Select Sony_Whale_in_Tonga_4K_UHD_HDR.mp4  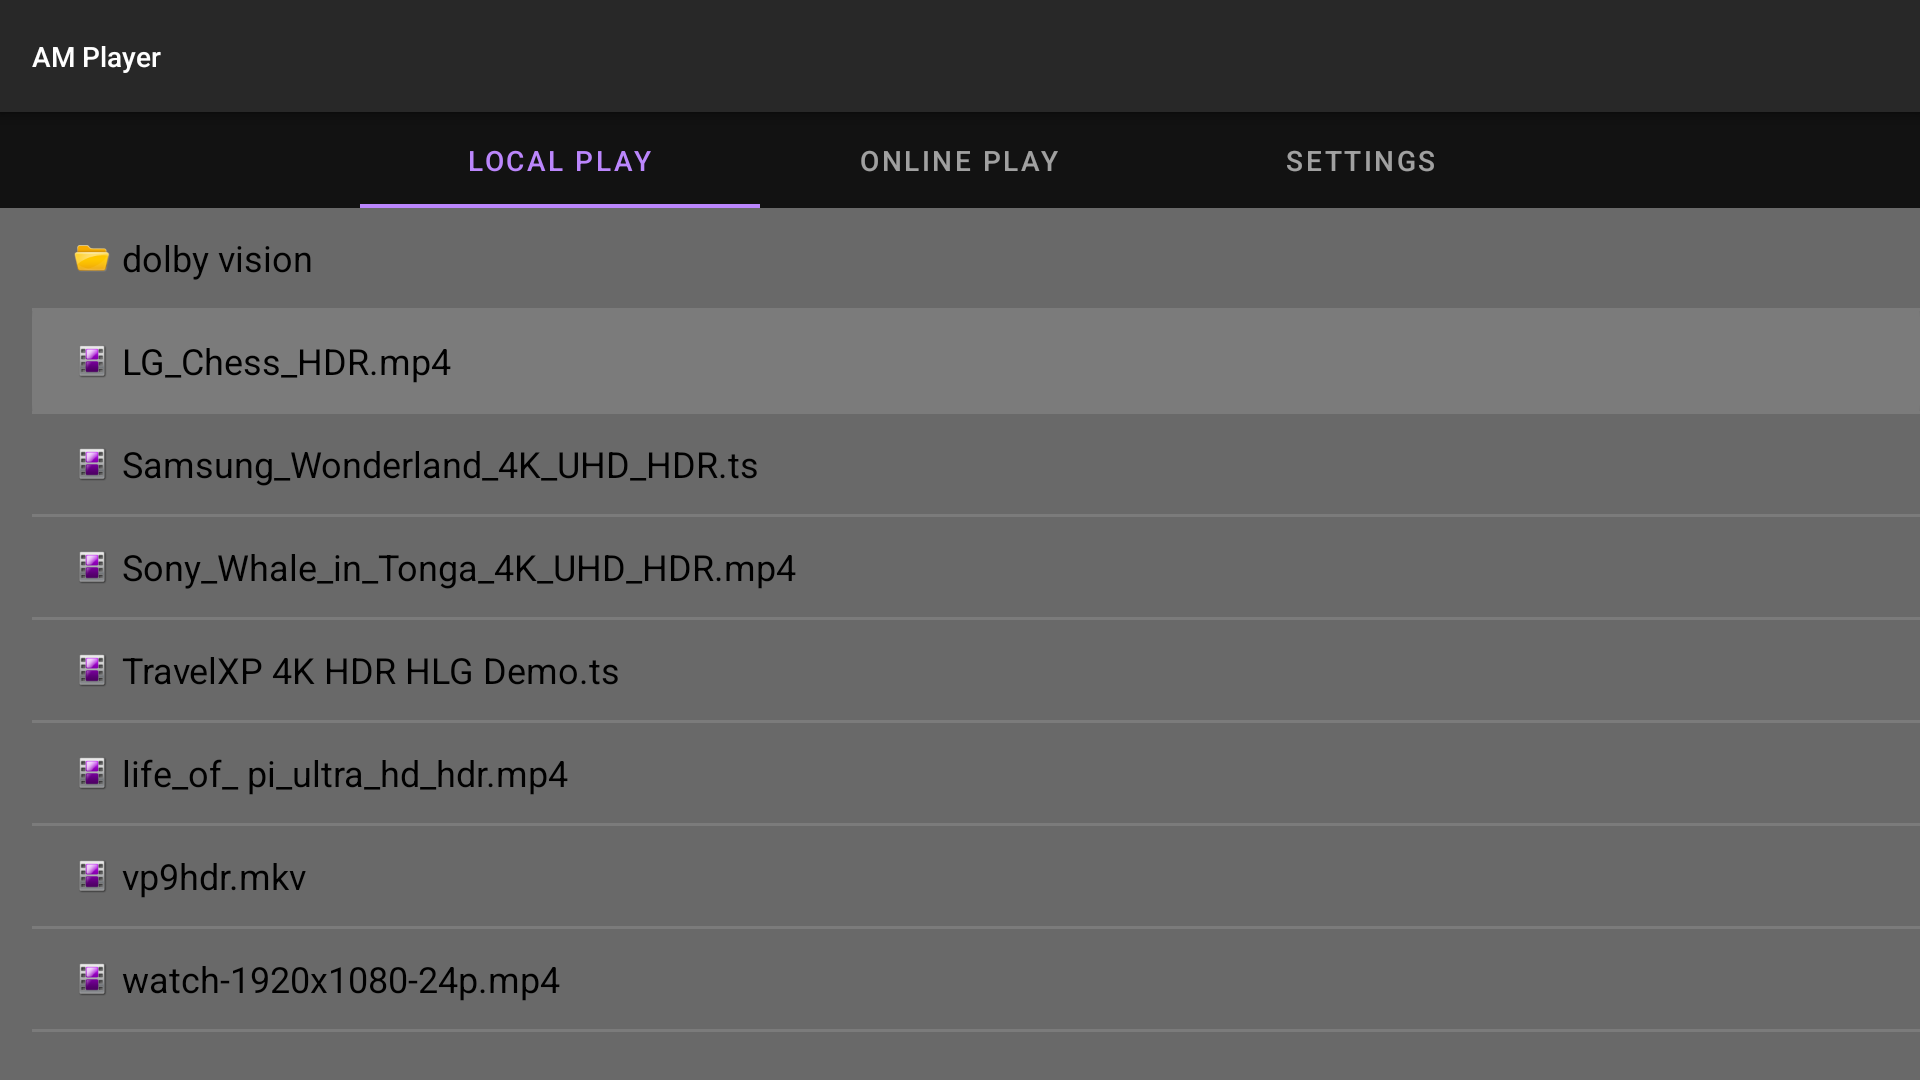pyautogui.click(x=459, y=569)
